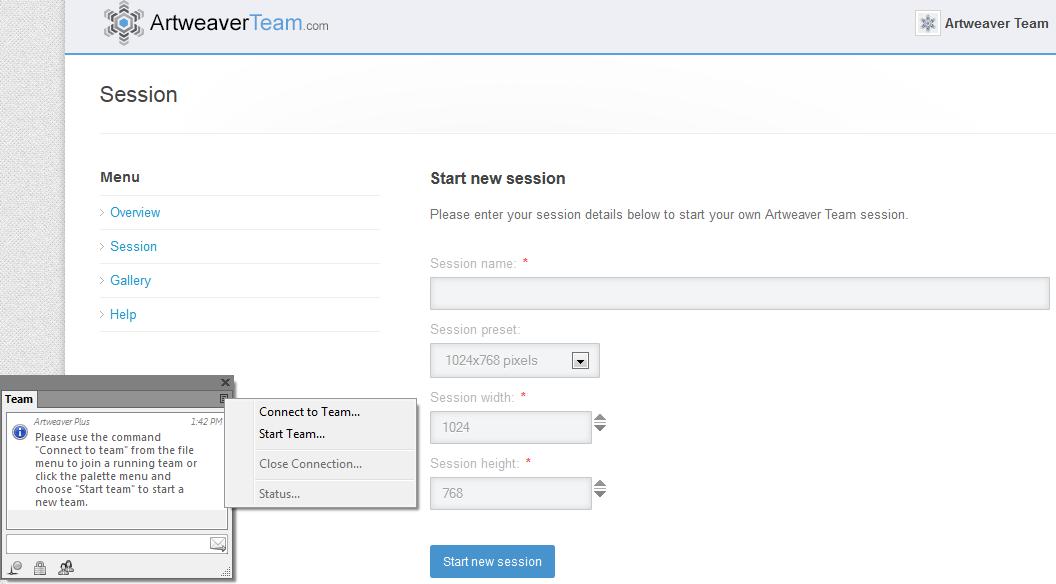Select the Team tab
Screen dimensions: 1056x584
[19, 399]
